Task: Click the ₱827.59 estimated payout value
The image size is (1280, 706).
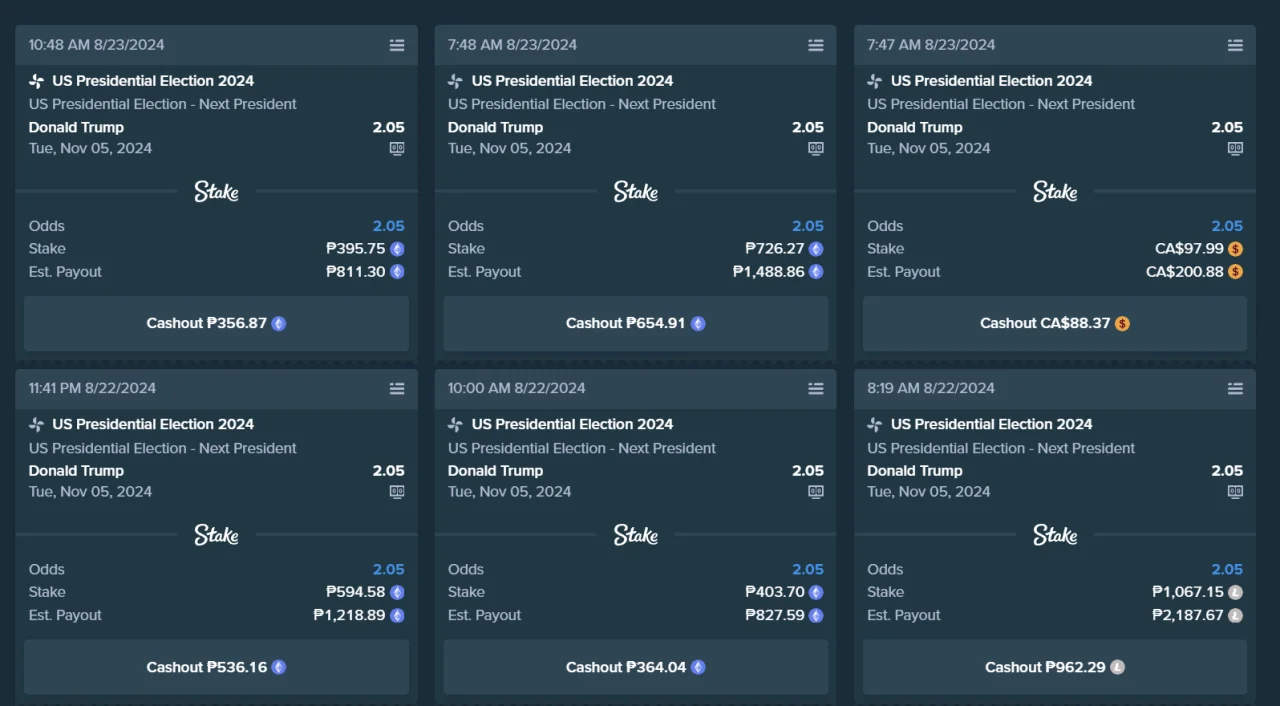Action: 775,615
